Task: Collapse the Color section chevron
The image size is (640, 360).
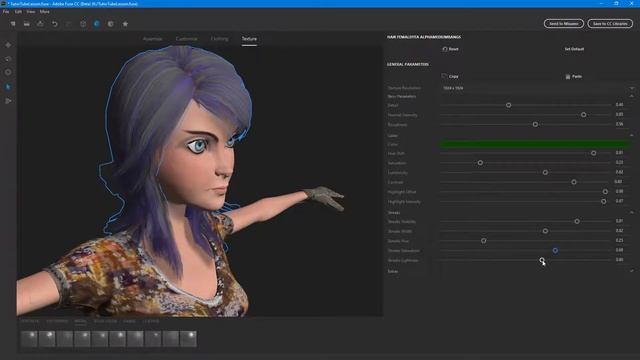Action: pyautogui.click(x=631, y=135)
